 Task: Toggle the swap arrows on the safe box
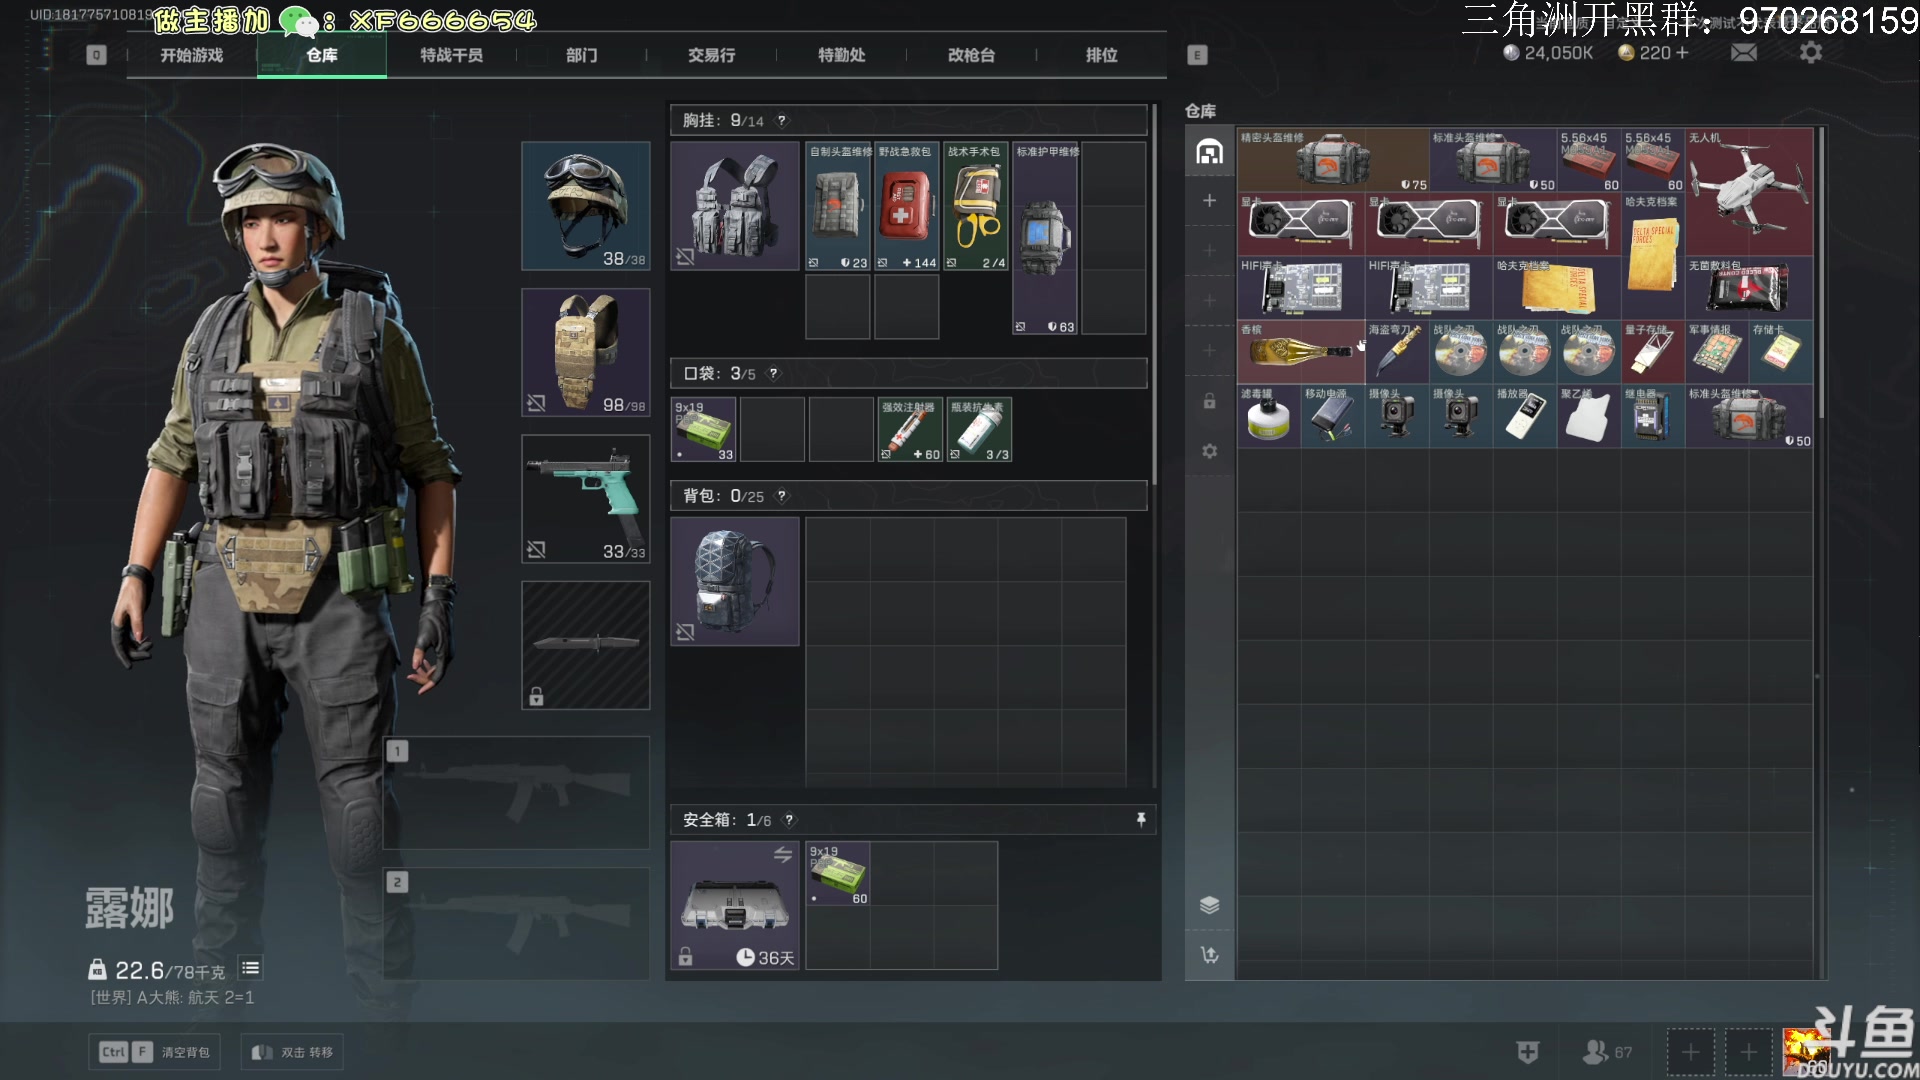coord(782,855)
